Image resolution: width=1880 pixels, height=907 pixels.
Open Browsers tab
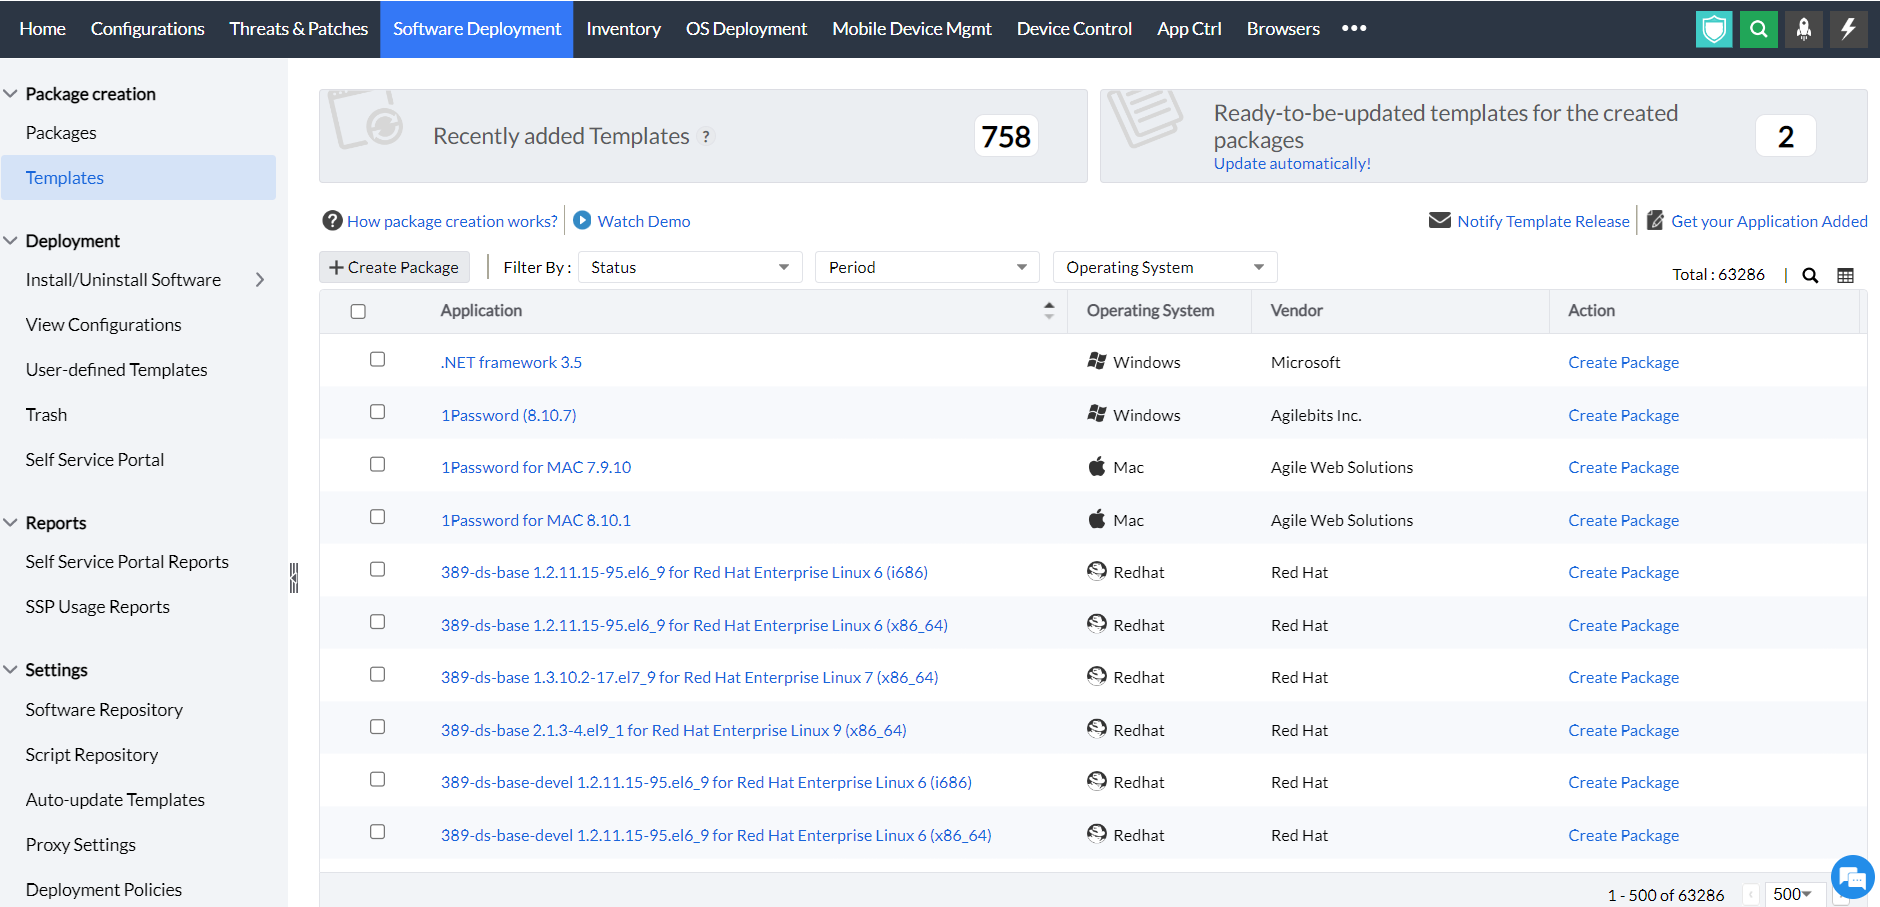coord(1283,29)
